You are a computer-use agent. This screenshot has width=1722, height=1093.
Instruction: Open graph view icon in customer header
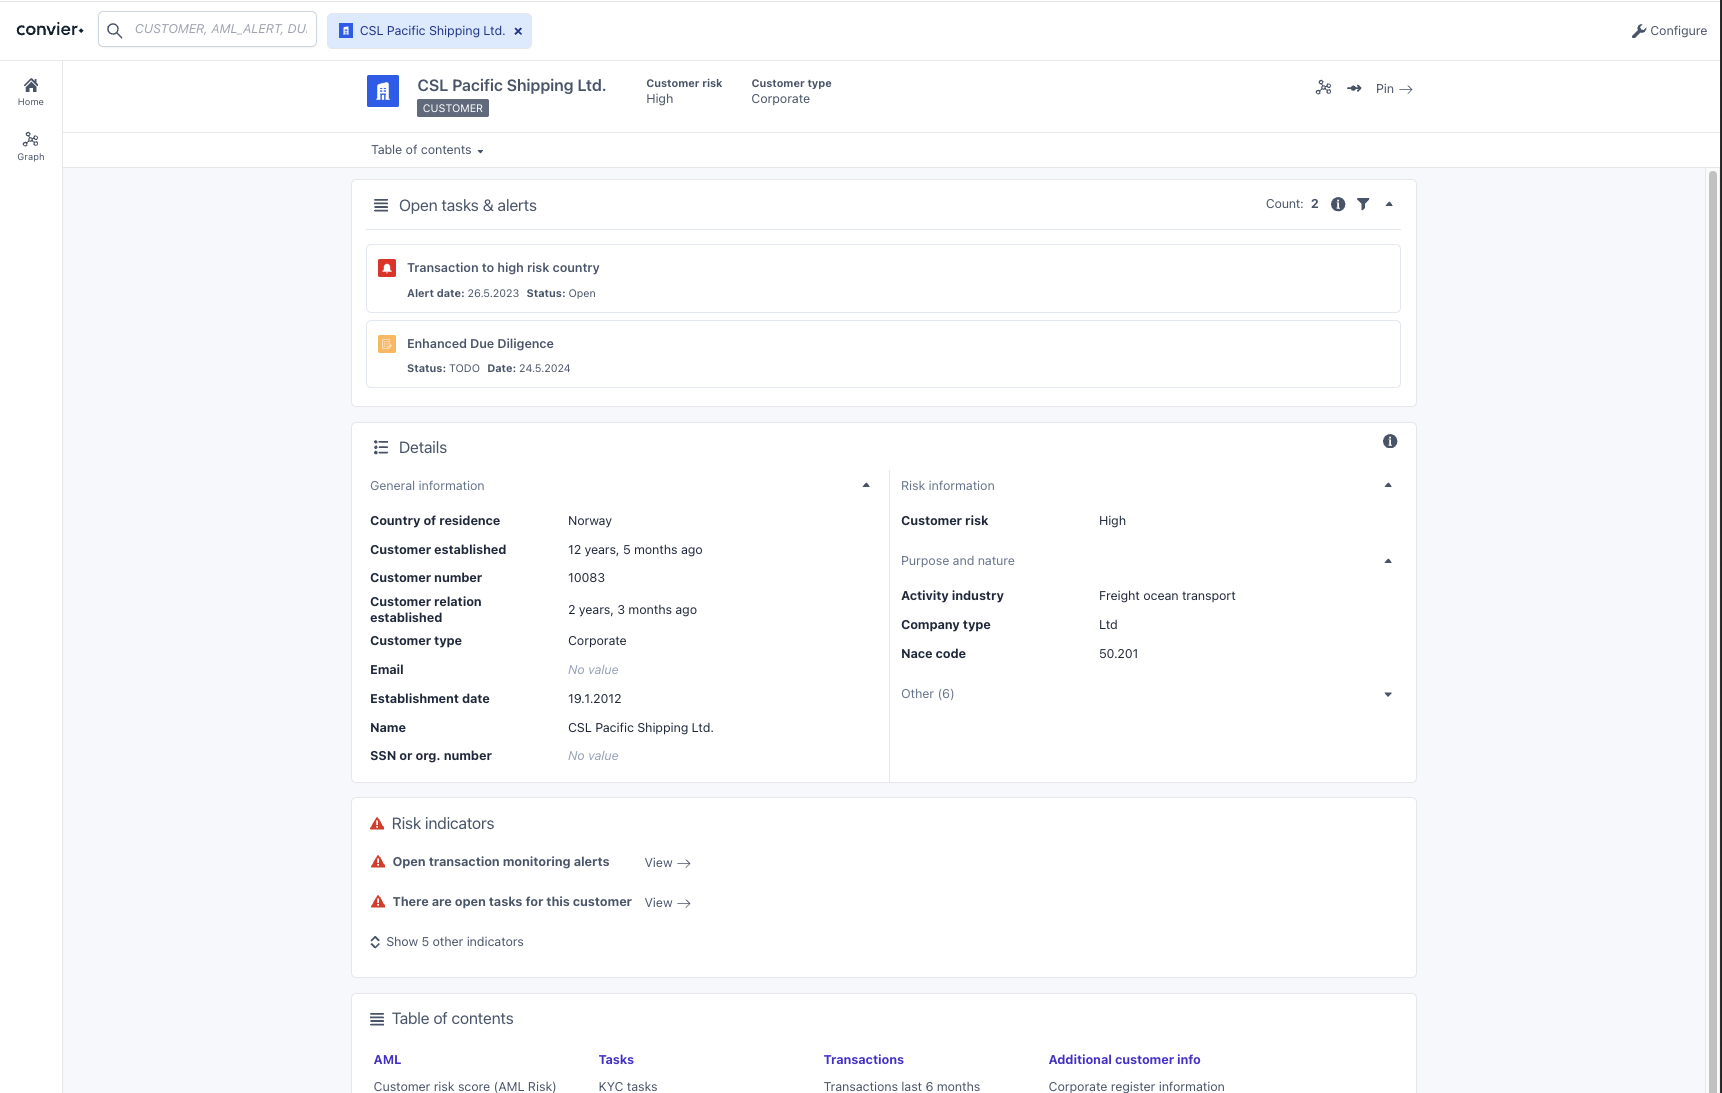(1324, 88)
